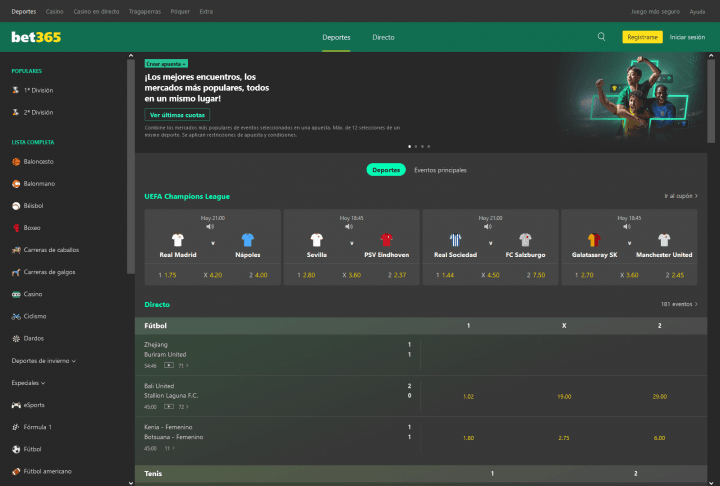Select odds 6.00 for Botsuana Femenino
This screenshot has height=486, width=720.
(659, 438)
